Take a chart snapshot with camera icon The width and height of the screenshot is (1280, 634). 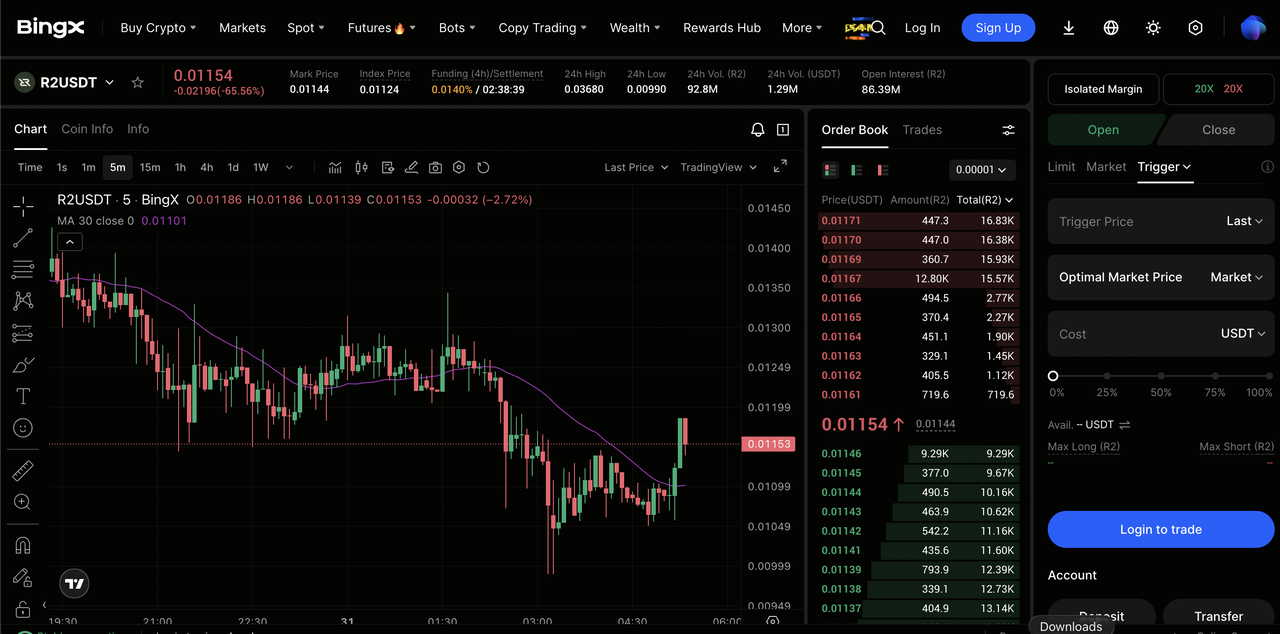pos(435,167)
